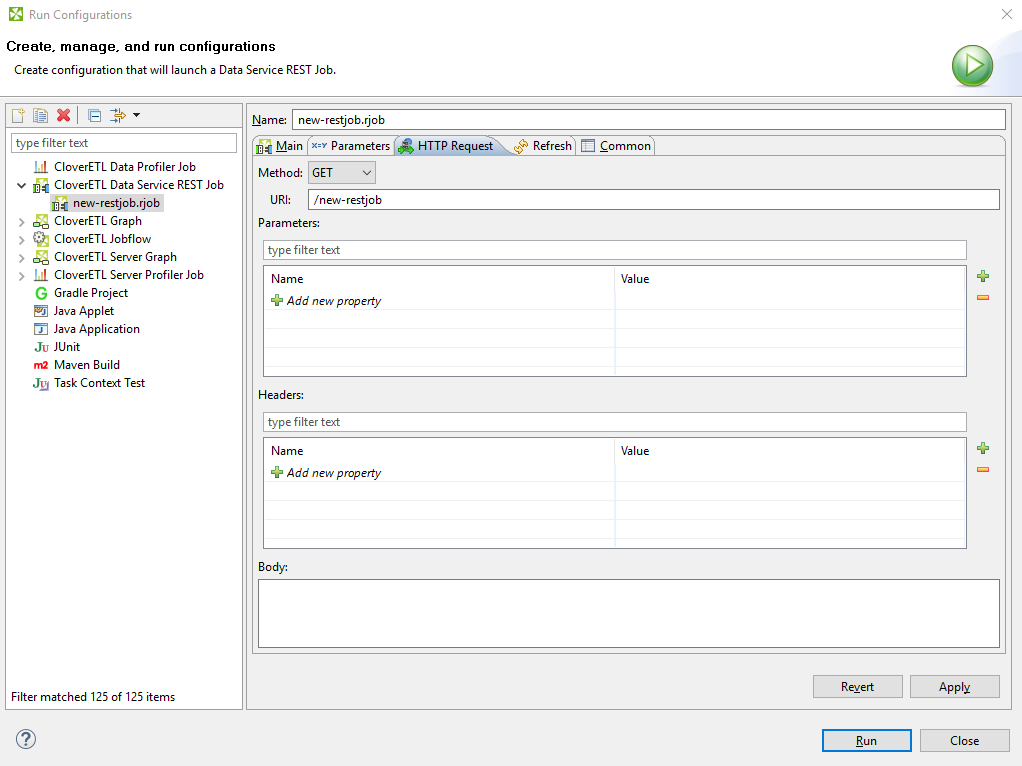Click the Close button

(x=964, y=741)
